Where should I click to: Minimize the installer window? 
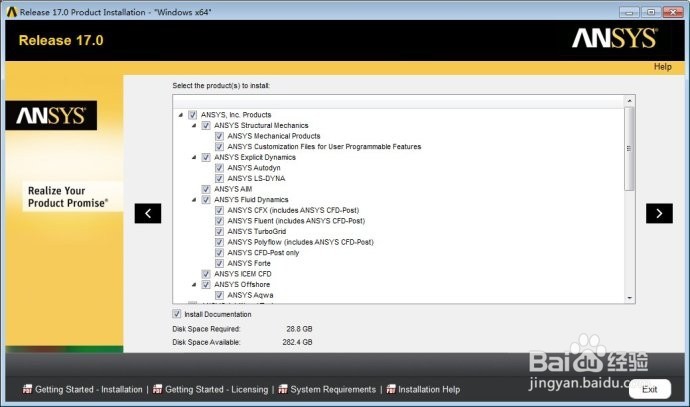[x=629, y=12]
